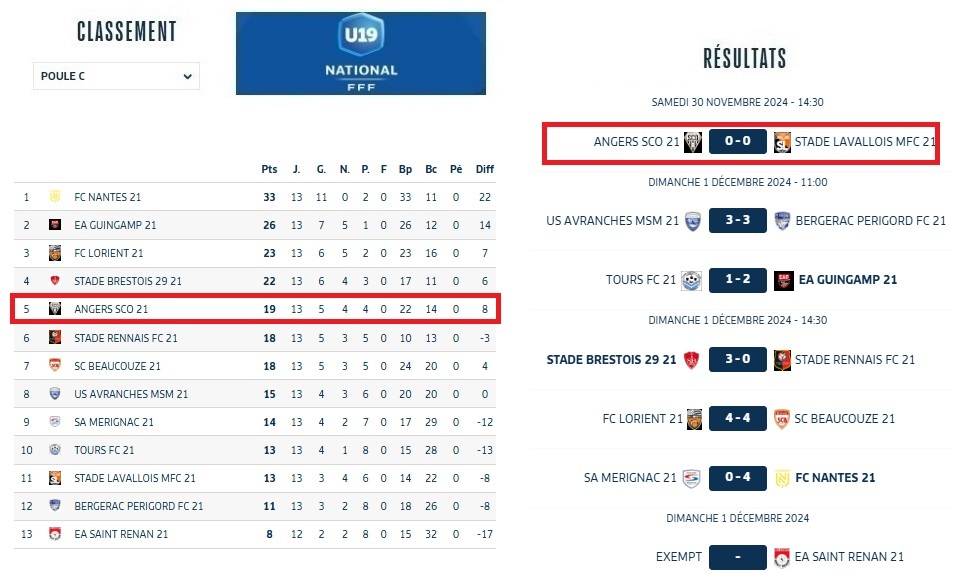Click SC Beaucouze crest in results list
The height and width of the screenshot is (575, 953).
[782, 419]
